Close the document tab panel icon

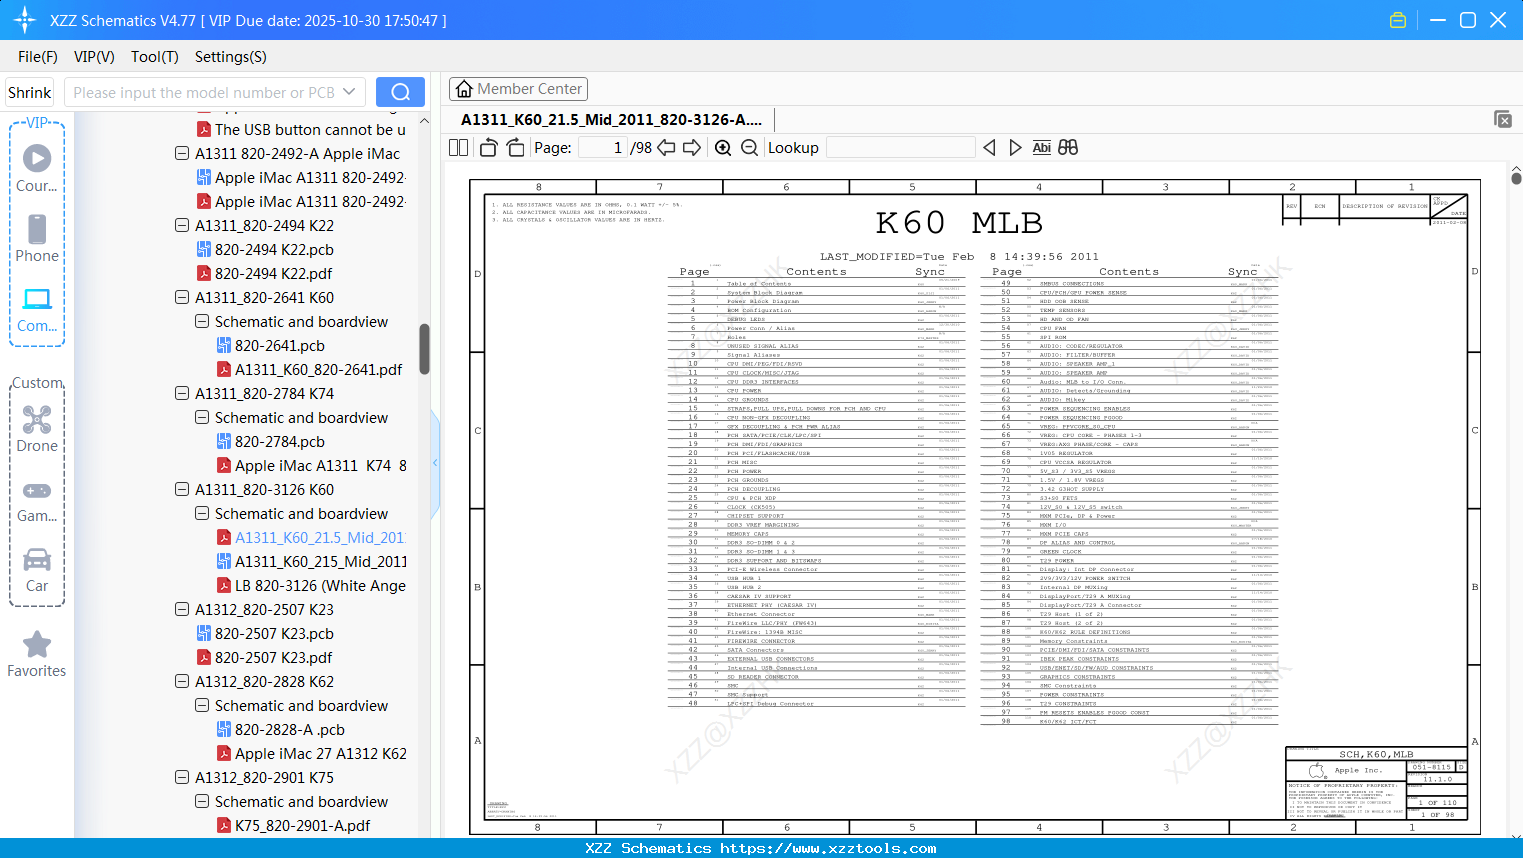[1503, 119]
